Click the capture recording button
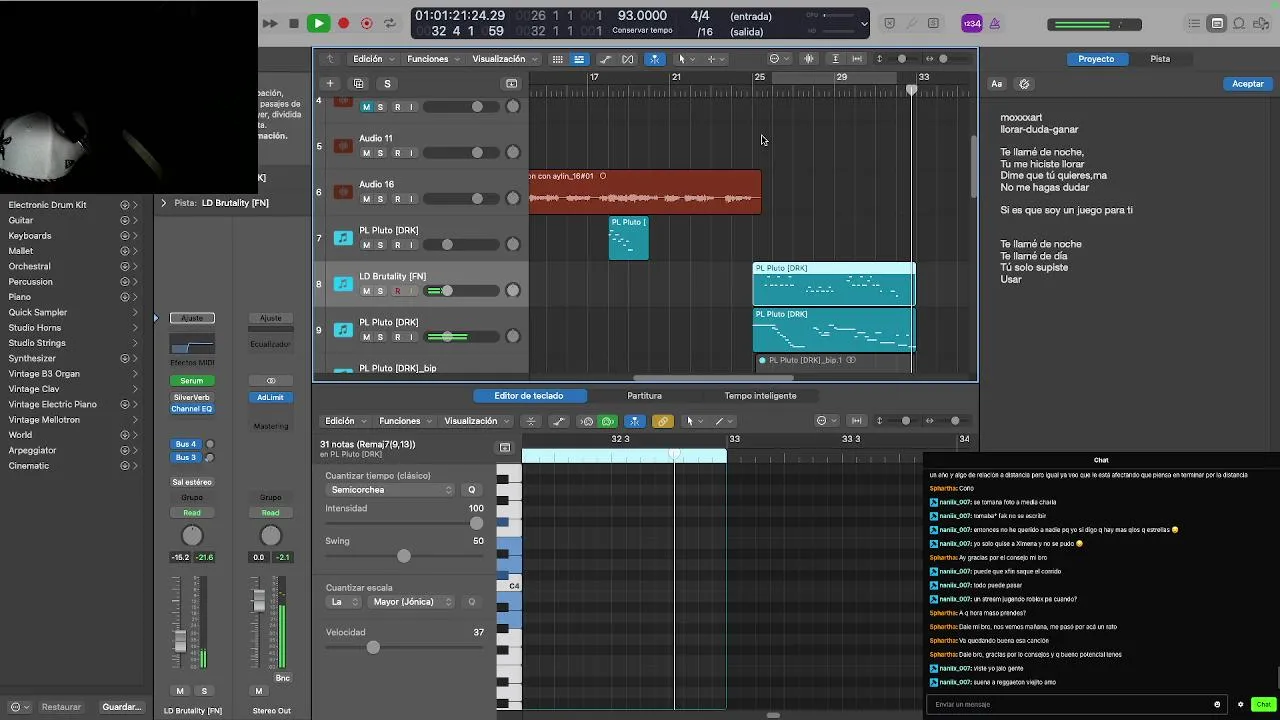The width and height of the screenshot is (1280, 720). (x=367, y=23)
